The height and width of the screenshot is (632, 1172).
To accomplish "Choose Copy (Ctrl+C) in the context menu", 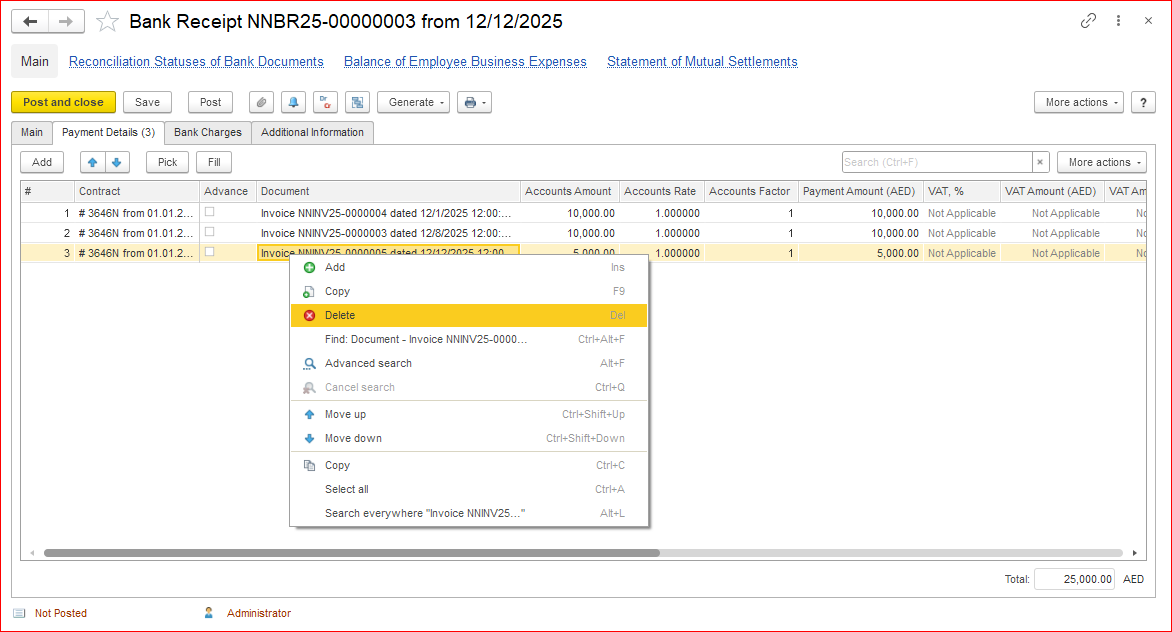I will coord(469,465).
